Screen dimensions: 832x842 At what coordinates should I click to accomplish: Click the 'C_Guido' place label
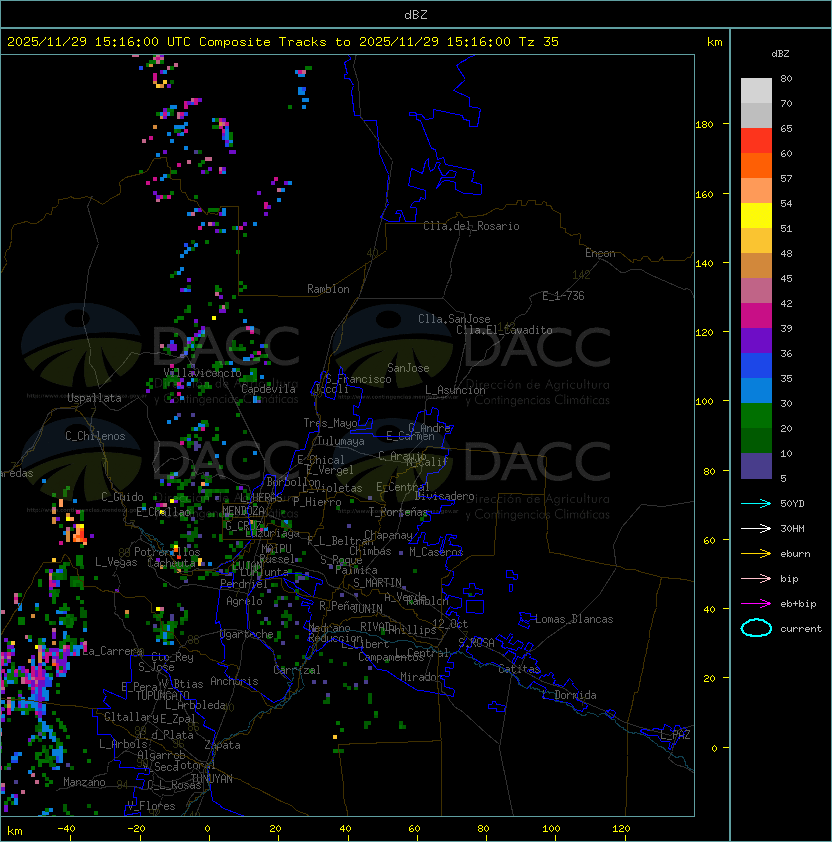[122, 497]
